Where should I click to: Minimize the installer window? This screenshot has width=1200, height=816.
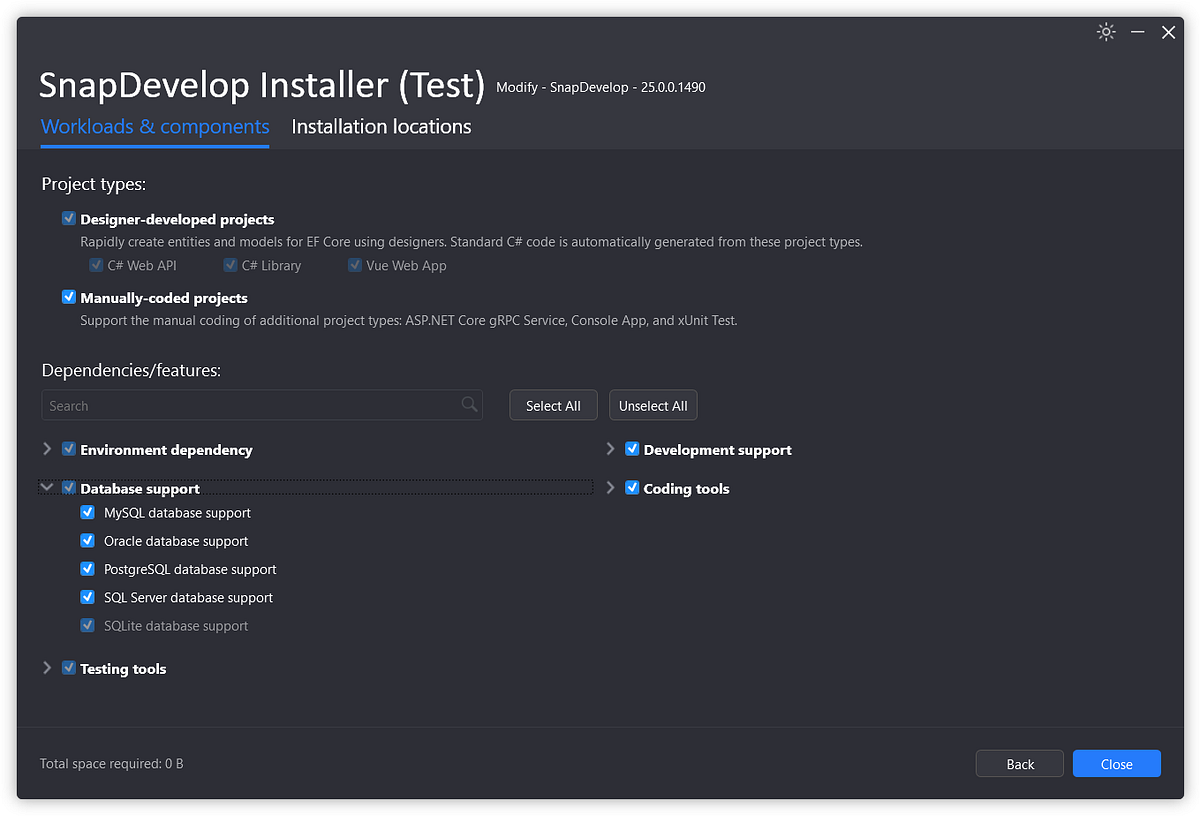pos(1137,32)
